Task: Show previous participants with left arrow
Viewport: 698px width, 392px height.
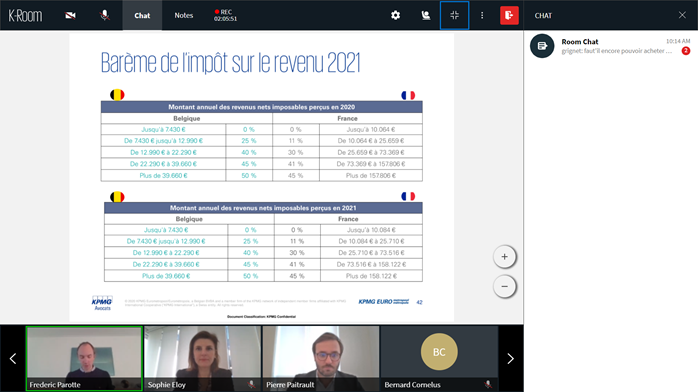Action: (13, 359)
